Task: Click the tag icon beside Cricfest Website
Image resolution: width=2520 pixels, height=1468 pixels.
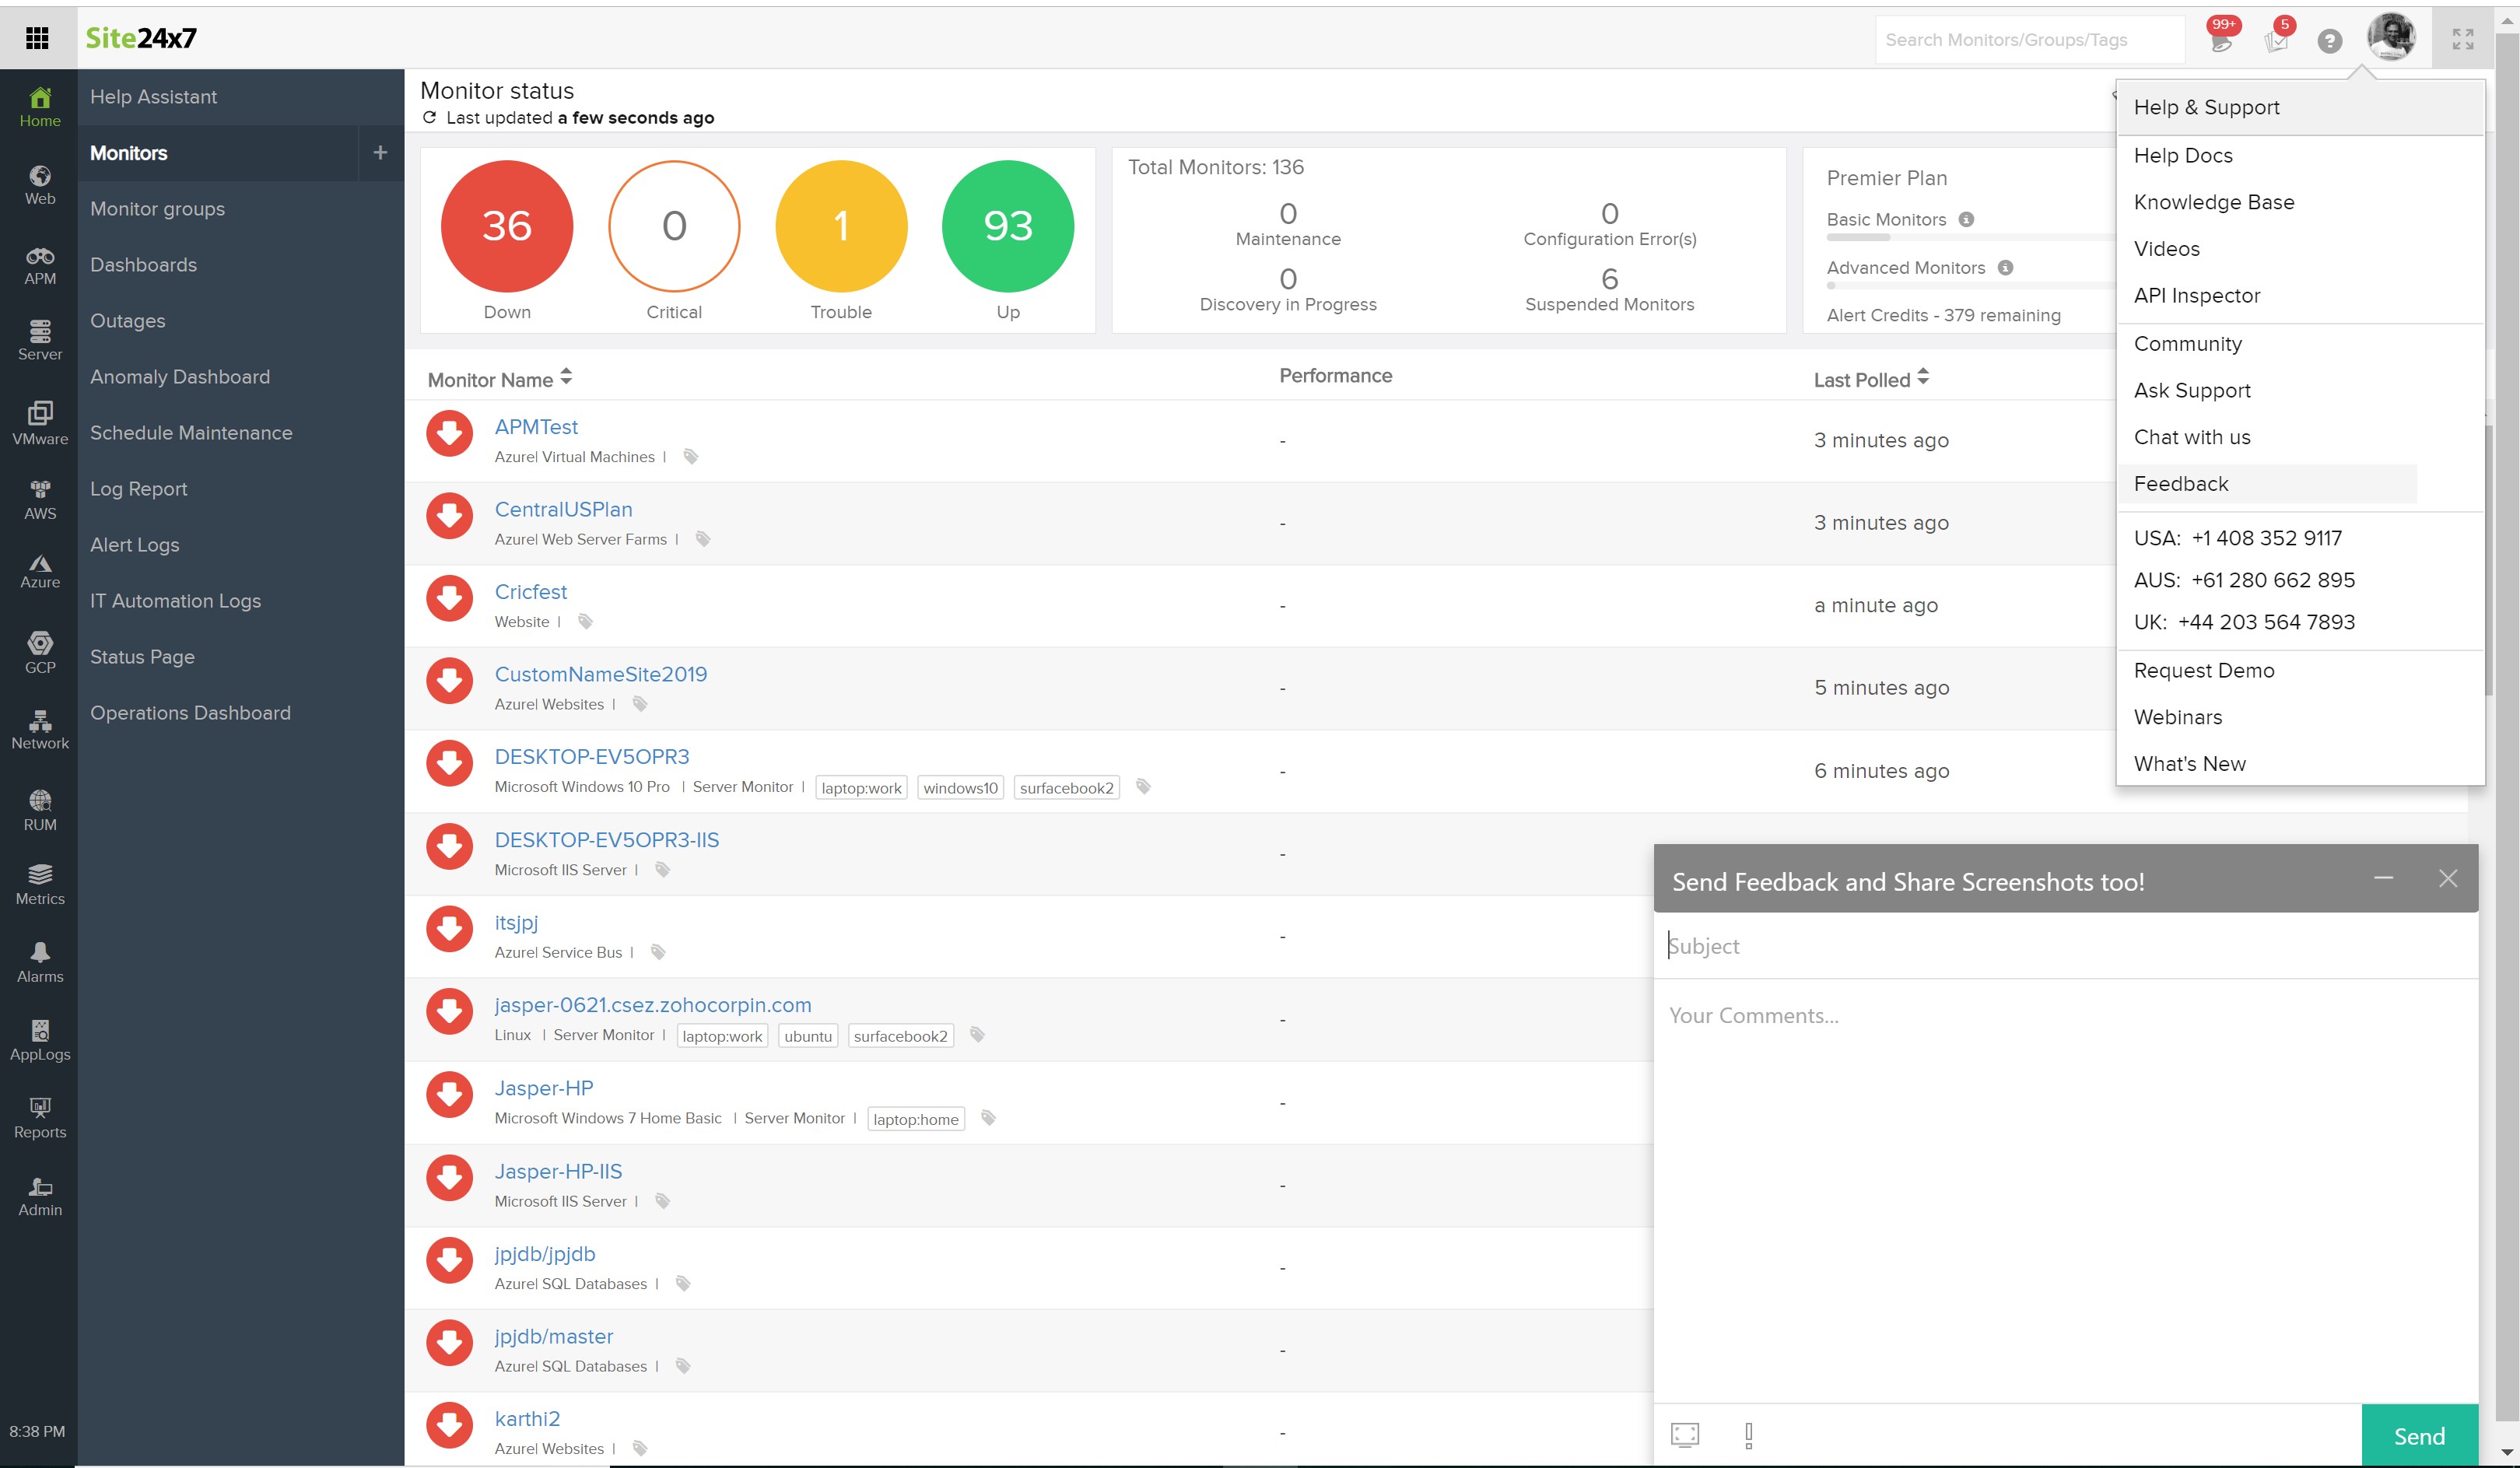Action: coord(586,622)
